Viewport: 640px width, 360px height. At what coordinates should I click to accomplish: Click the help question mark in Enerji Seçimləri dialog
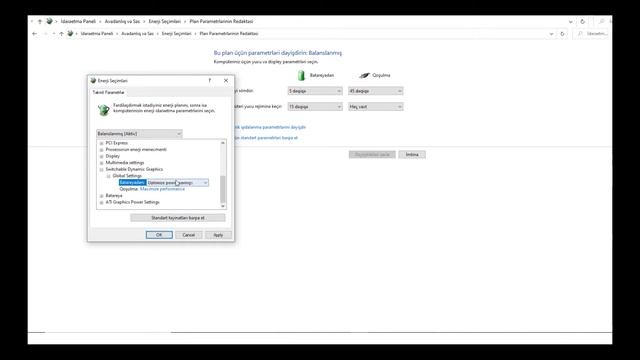[x=210, y=80]
